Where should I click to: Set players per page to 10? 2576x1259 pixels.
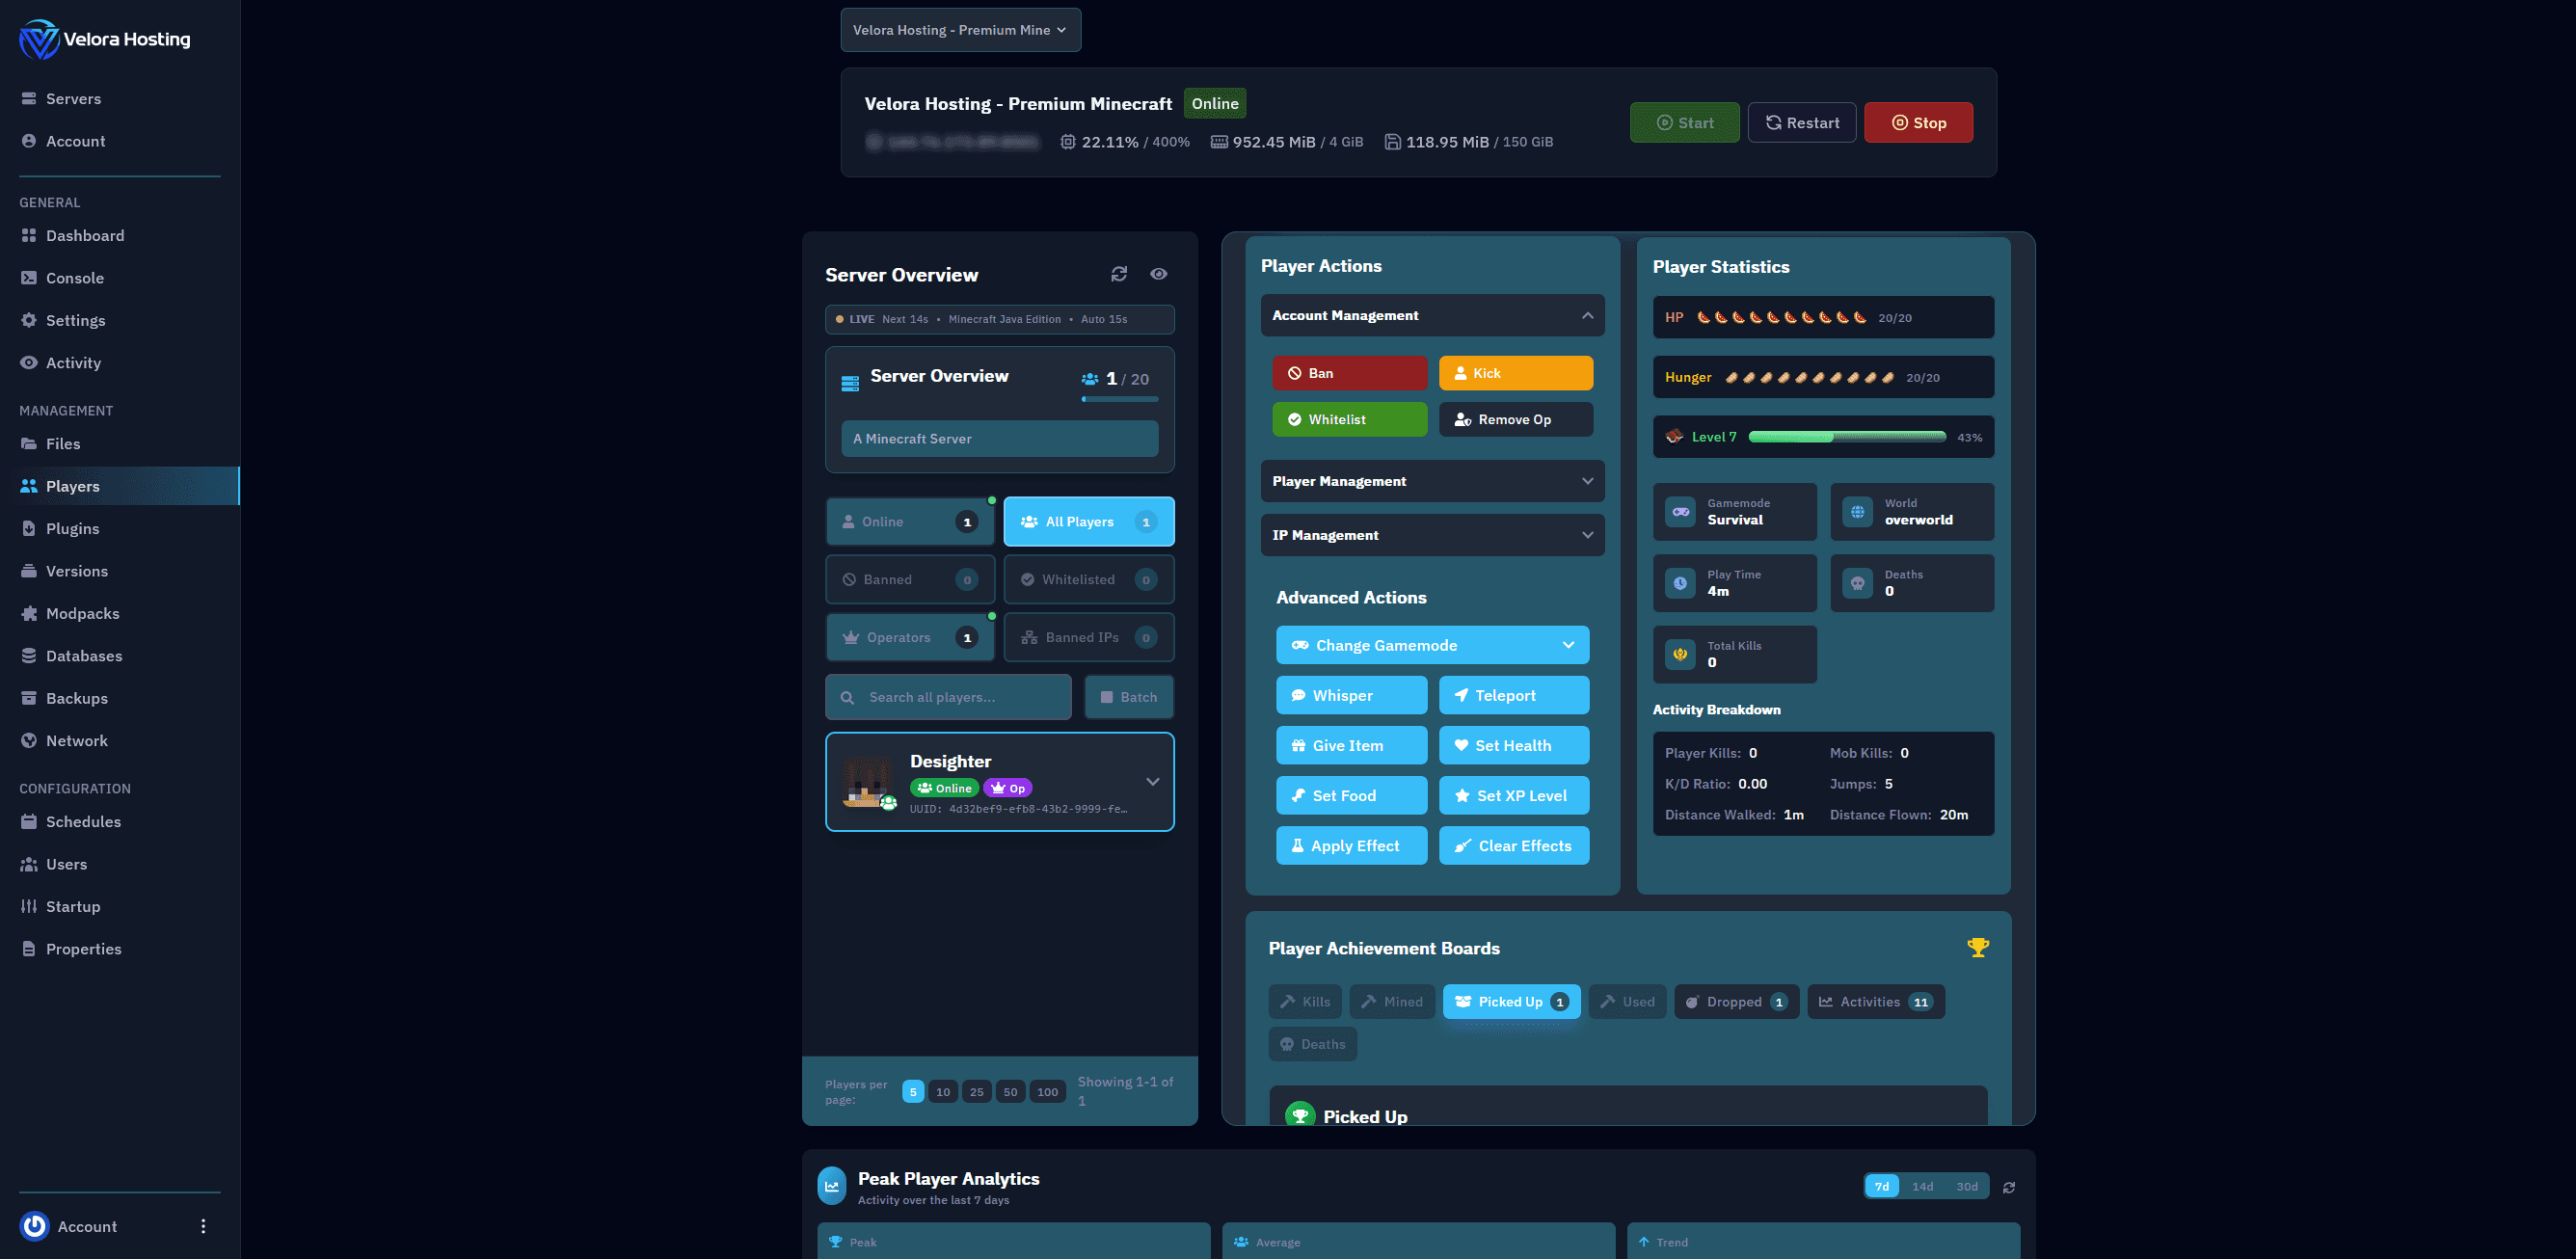click(943, 1092)
